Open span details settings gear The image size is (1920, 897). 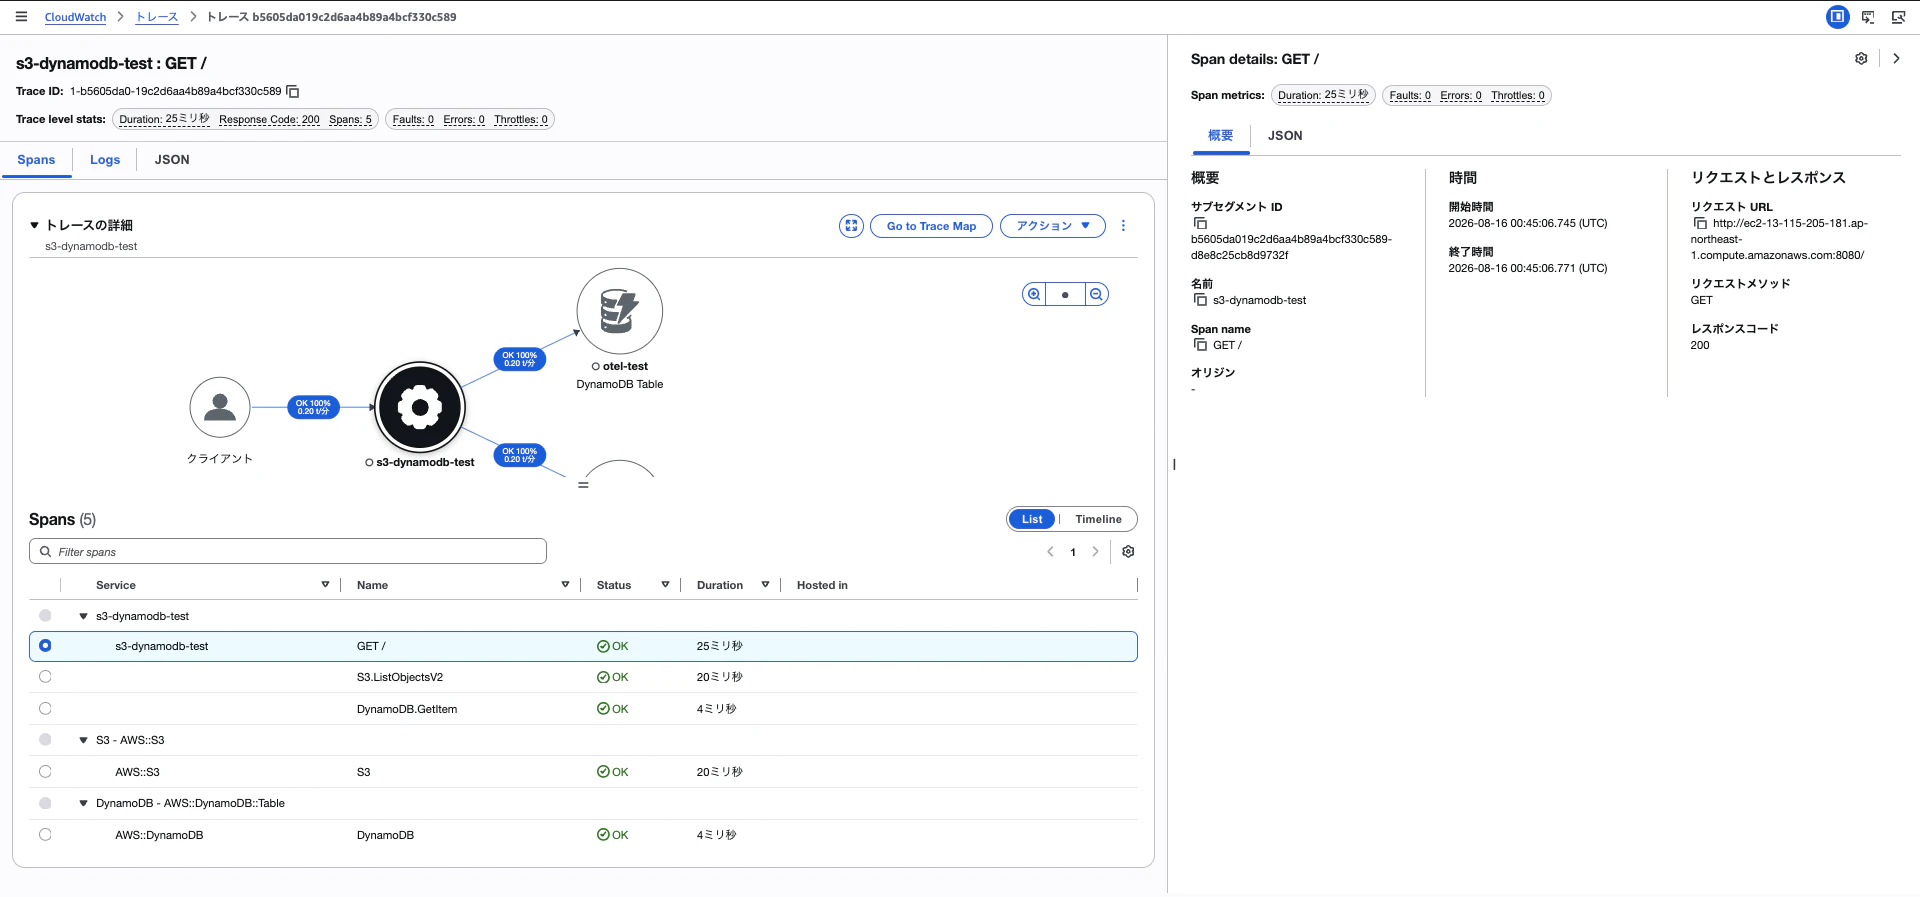point(1861,59)
